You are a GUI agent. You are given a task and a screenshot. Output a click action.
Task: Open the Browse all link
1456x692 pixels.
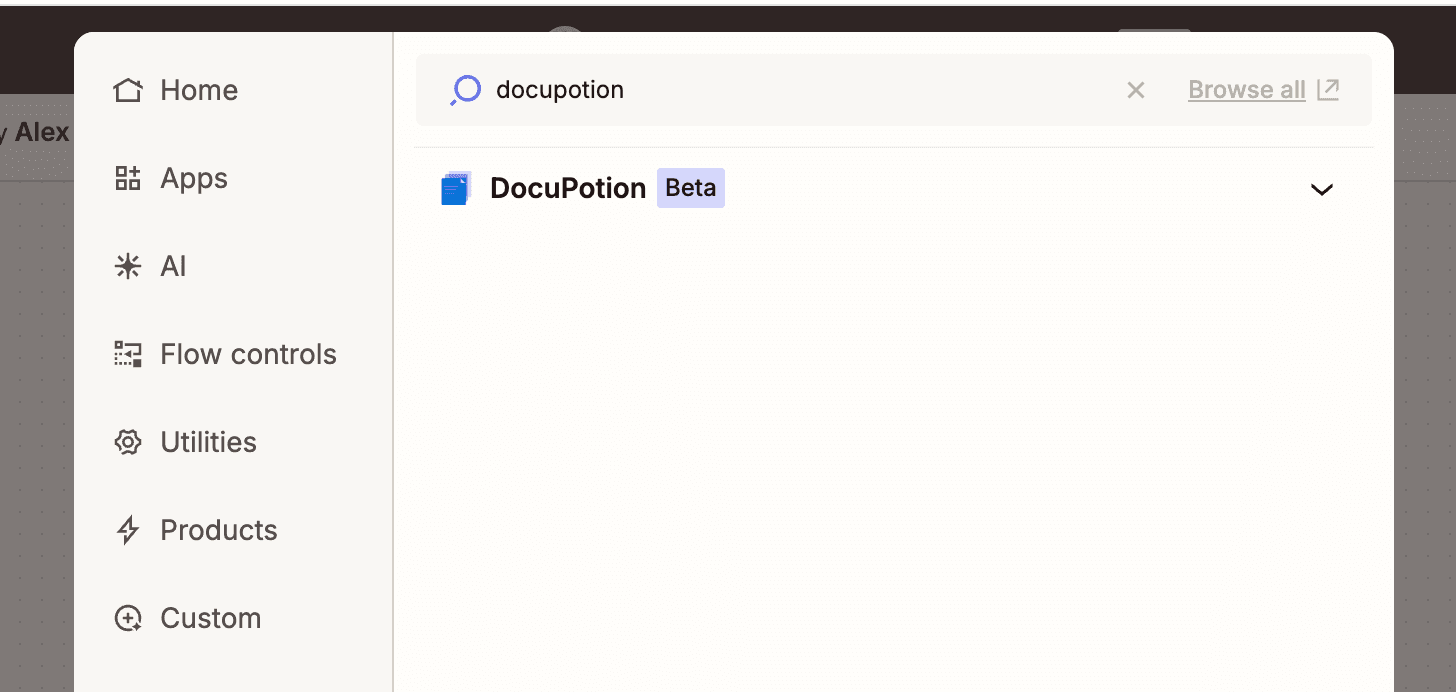coord(1247,90)
